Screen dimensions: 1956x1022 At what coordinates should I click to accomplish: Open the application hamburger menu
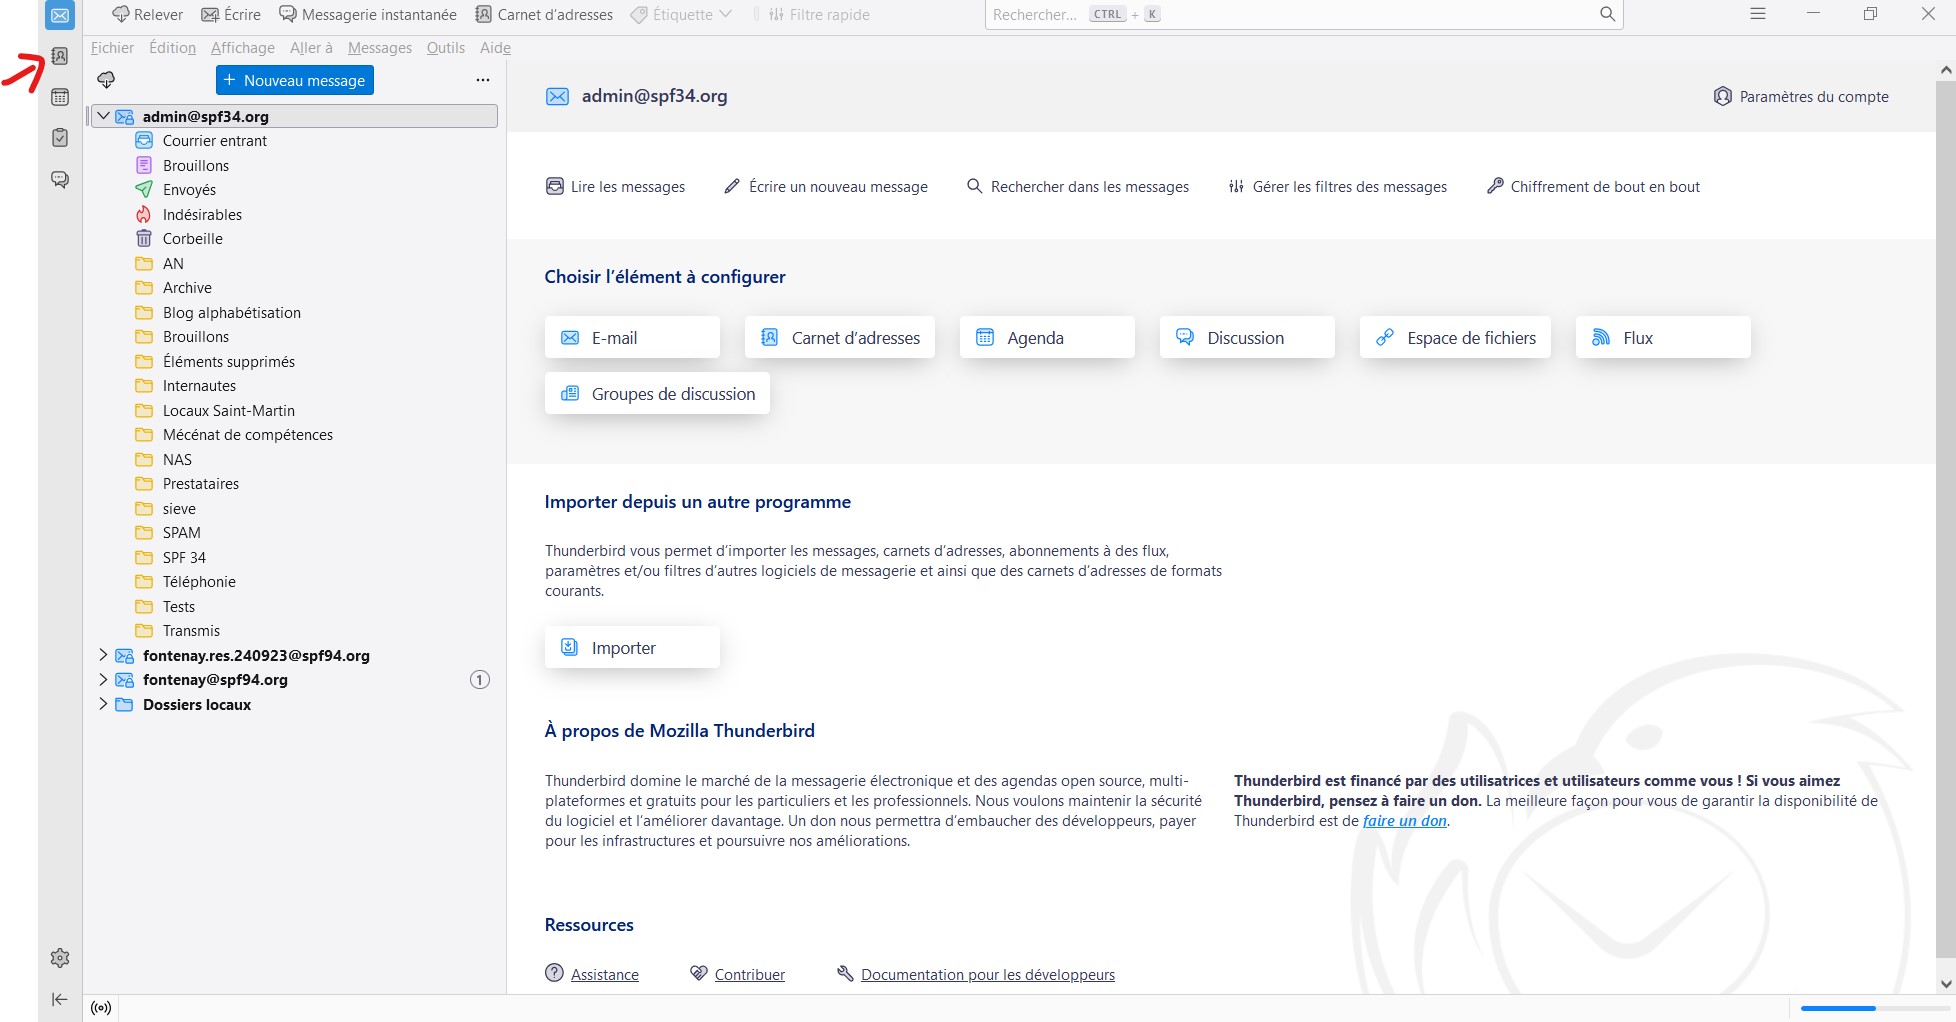pos(1758,14)
